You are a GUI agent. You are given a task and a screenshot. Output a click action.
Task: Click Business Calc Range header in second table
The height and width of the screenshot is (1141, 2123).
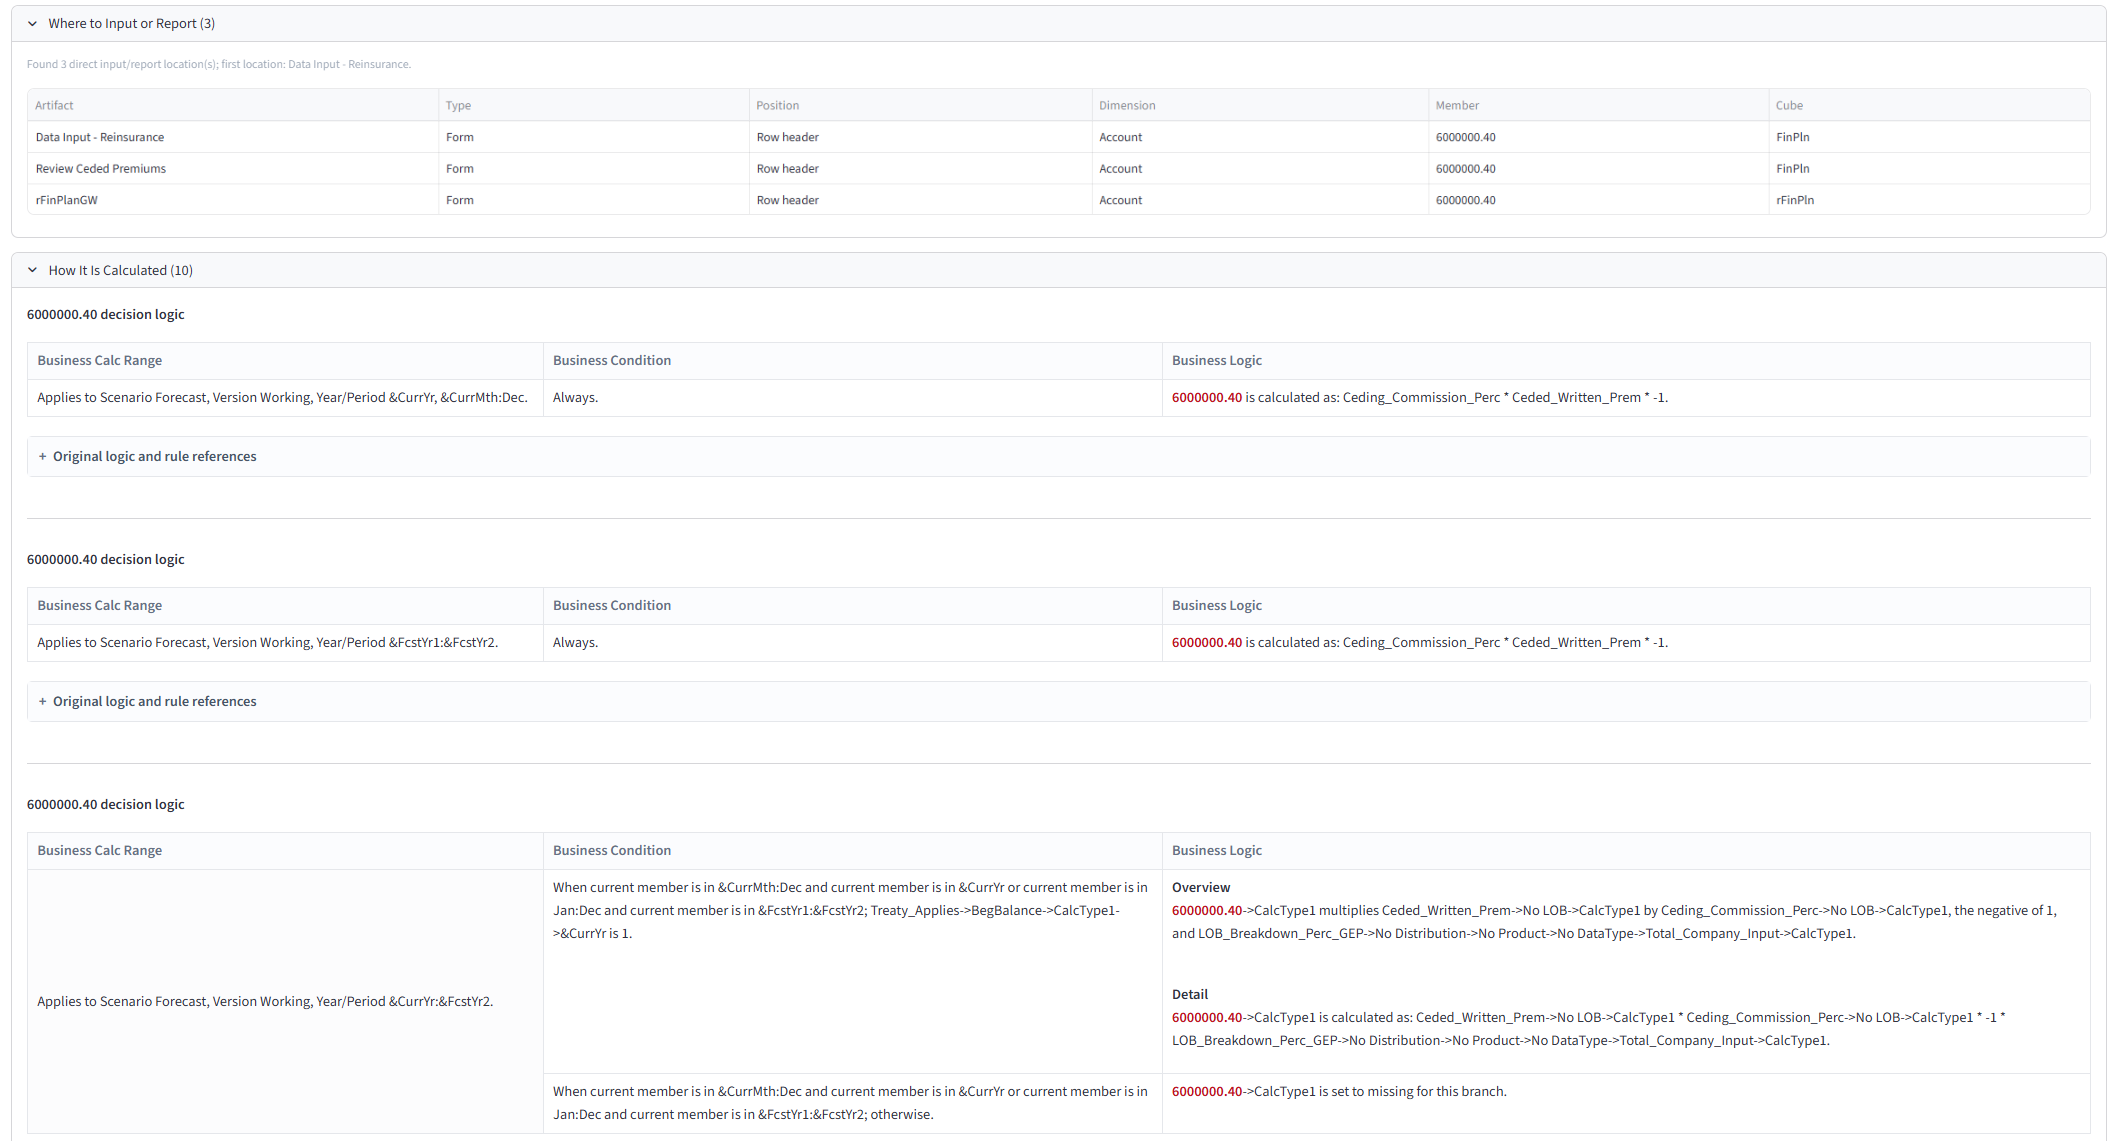[x=100, y=605]
